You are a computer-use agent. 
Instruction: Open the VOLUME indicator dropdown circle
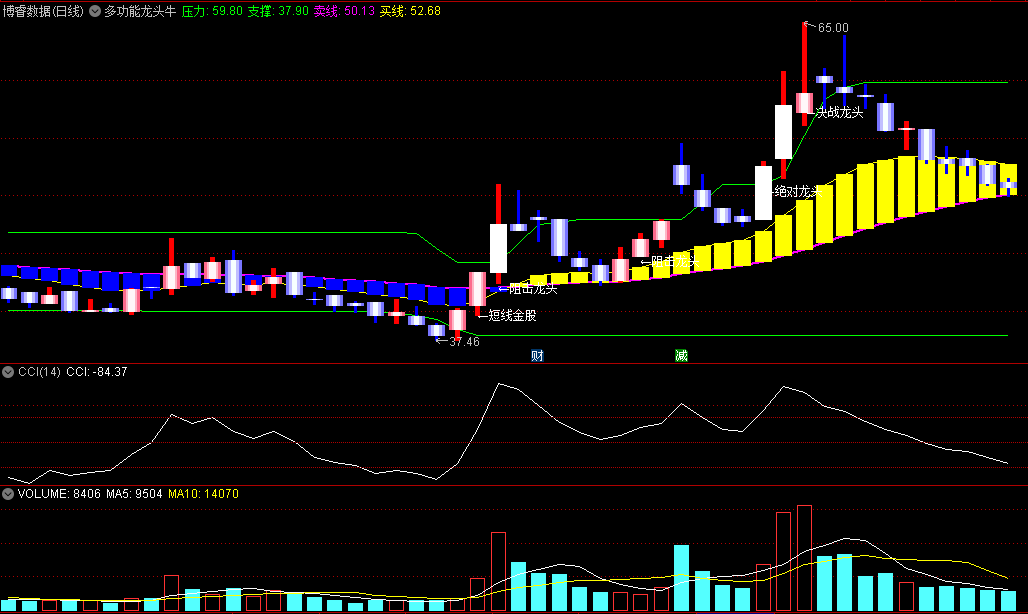(x=8, y=494)
